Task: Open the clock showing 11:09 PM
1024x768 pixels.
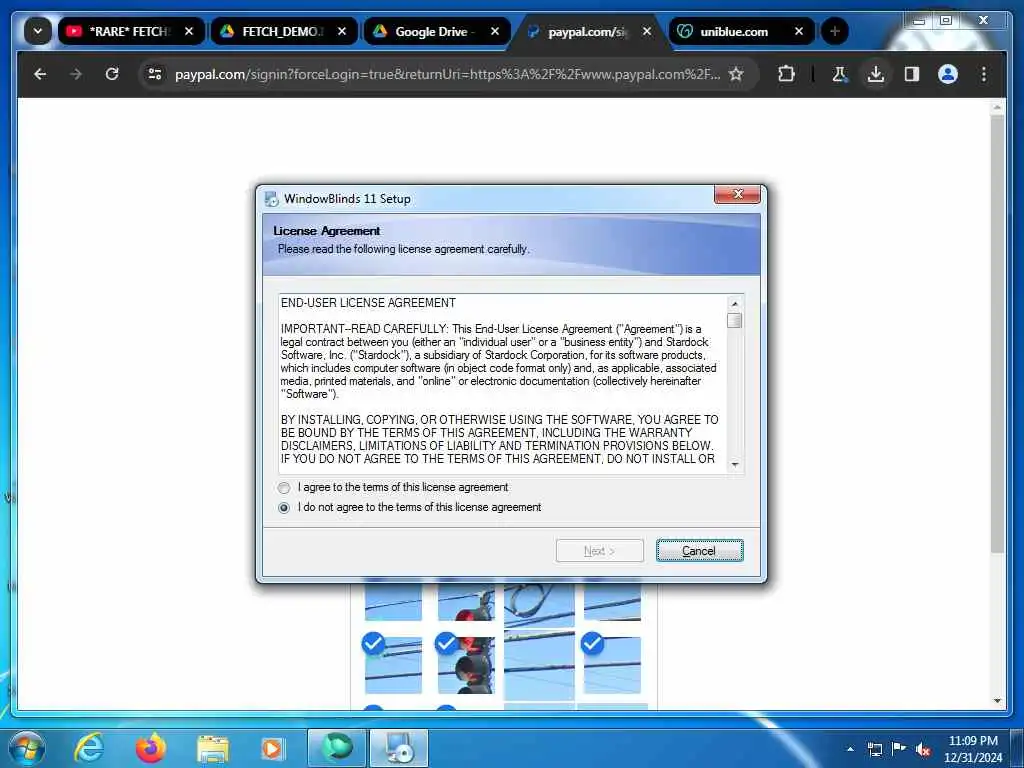Action: pos(973,749)
